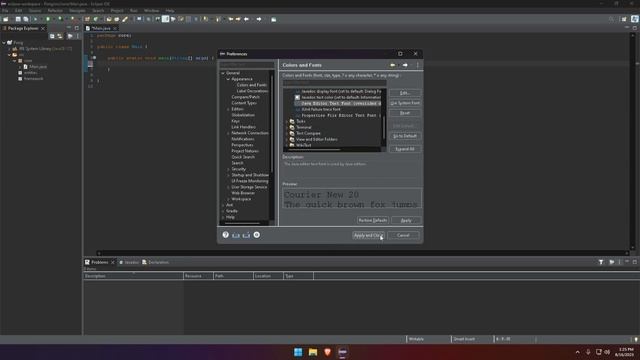Viewport: 640px width, 360px height.
Task: Select Properties File Editor Text Font entry
Action: [x=338, y=116]
